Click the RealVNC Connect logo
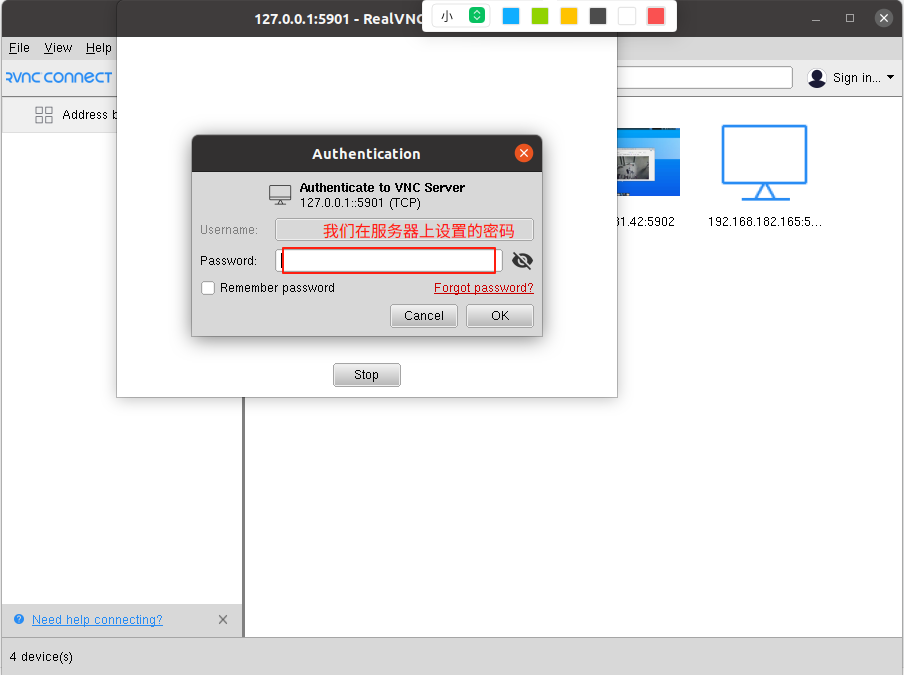The height and width of the screenshot is (675, 904). (x=58, y=77)
